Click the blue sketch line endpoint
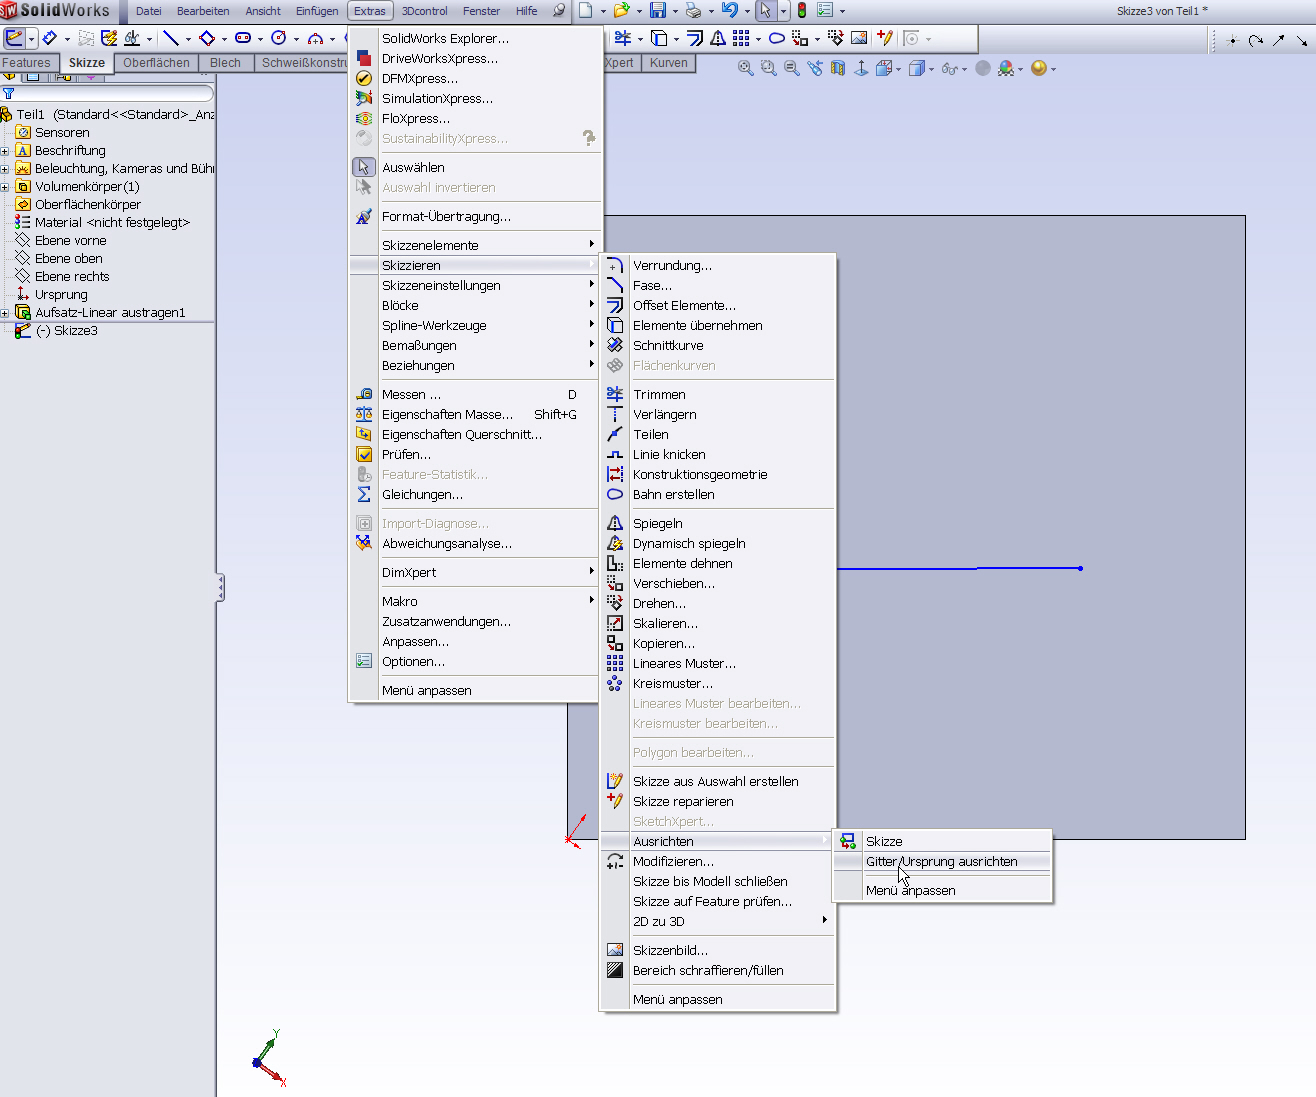 (x=1080, y=568)
